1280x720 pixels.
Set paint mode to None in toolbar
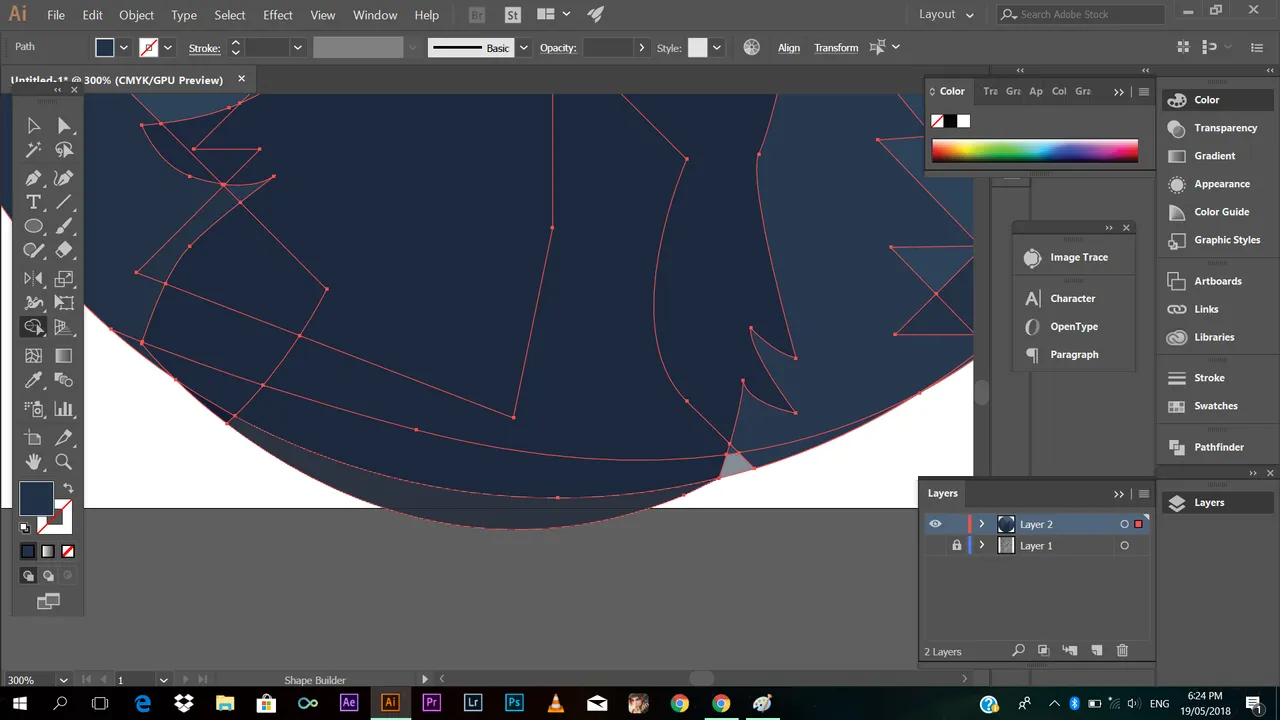[x=68, y=551]
